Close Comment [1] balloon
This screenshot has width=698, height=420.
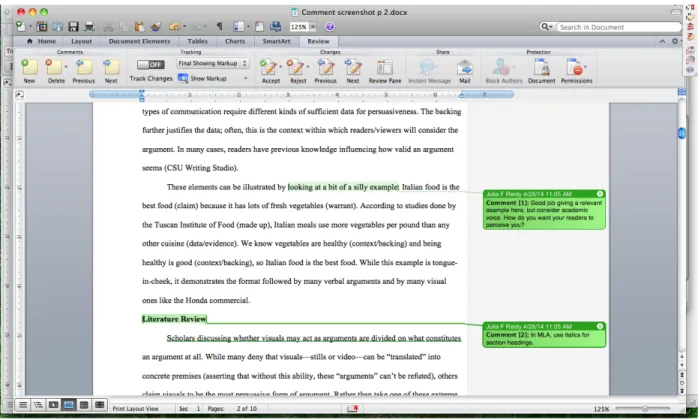(600, 194)
